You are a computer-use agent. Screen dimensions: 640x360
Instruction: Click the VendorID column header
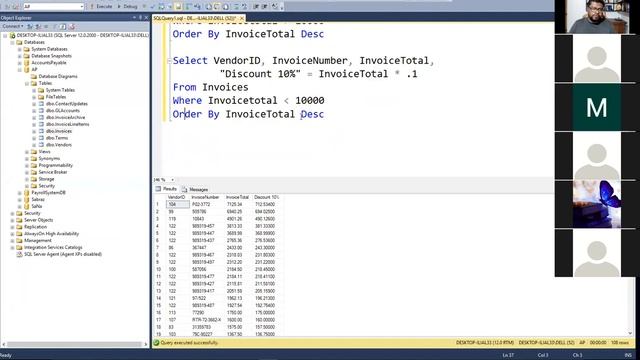(178, 197)
